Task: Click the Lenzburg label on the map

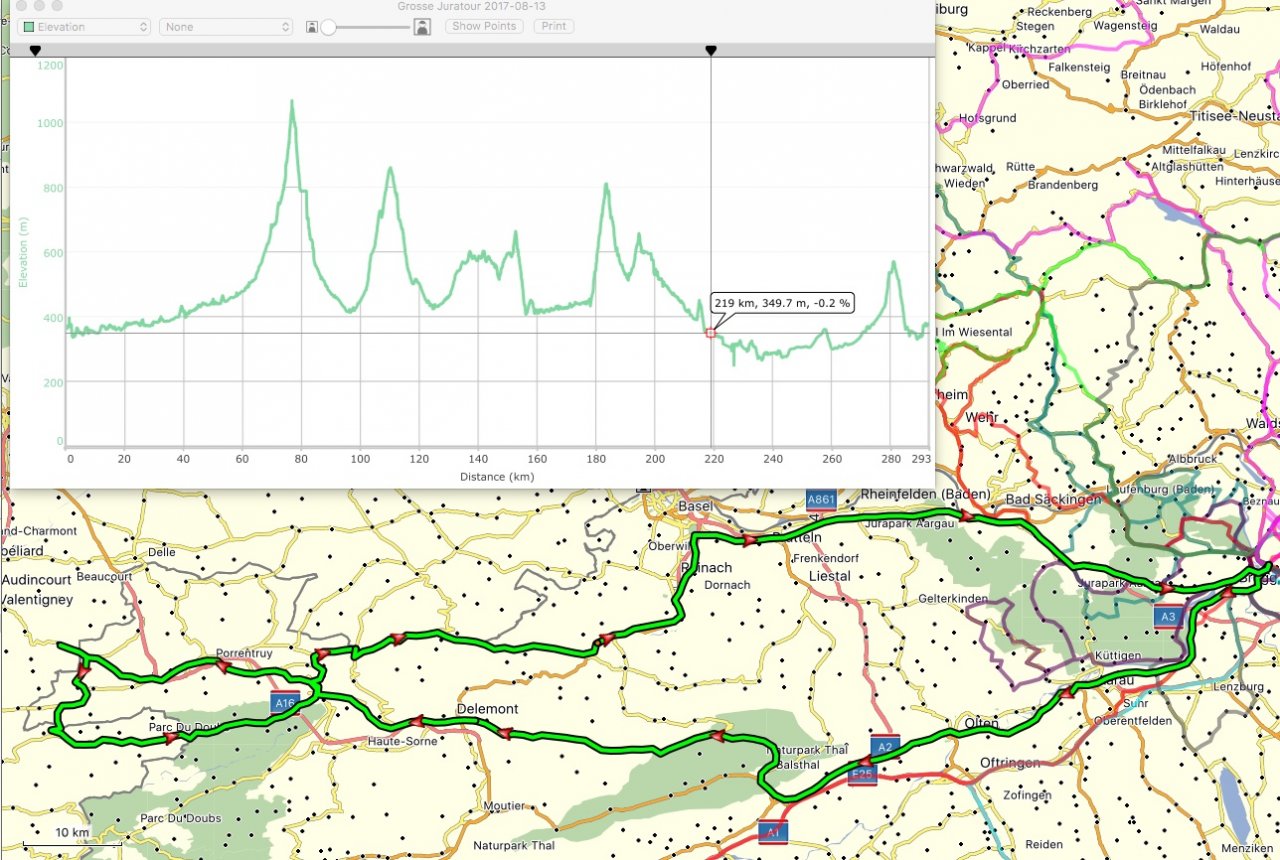Action: pyautogui.click(x=1237, y=687)
